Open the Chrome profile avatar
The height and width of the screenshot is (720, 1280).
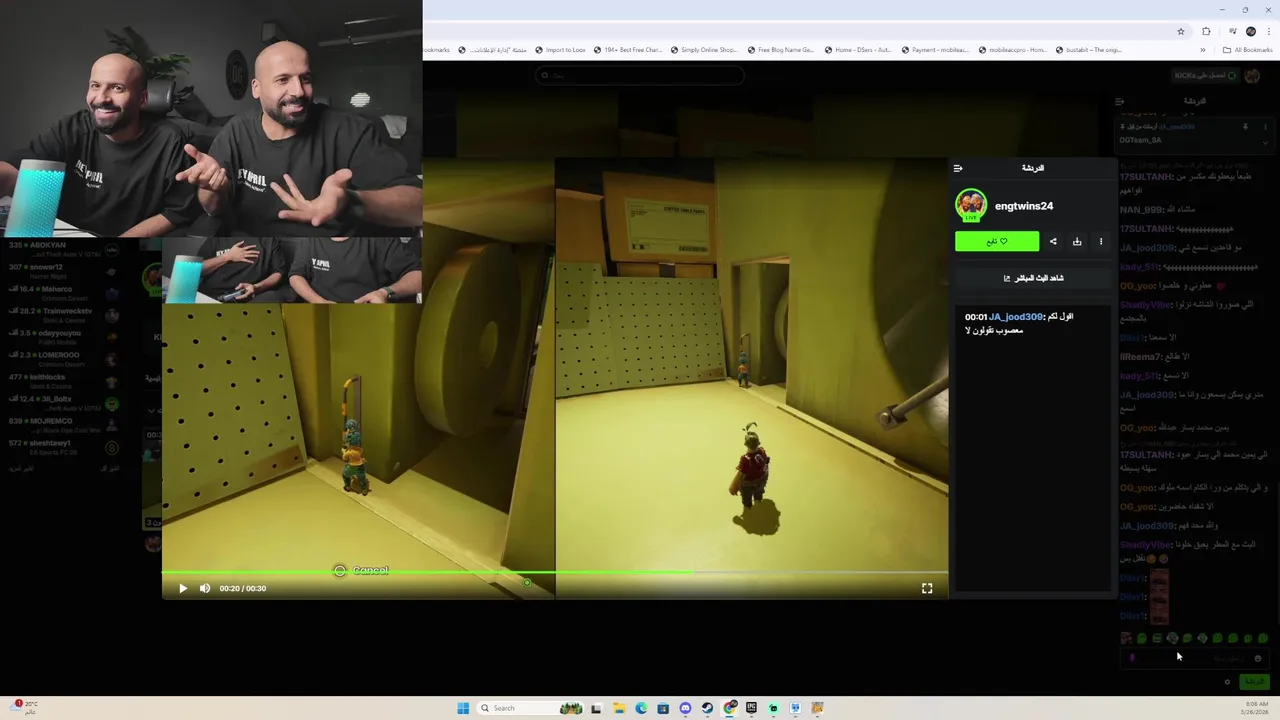1250,31
